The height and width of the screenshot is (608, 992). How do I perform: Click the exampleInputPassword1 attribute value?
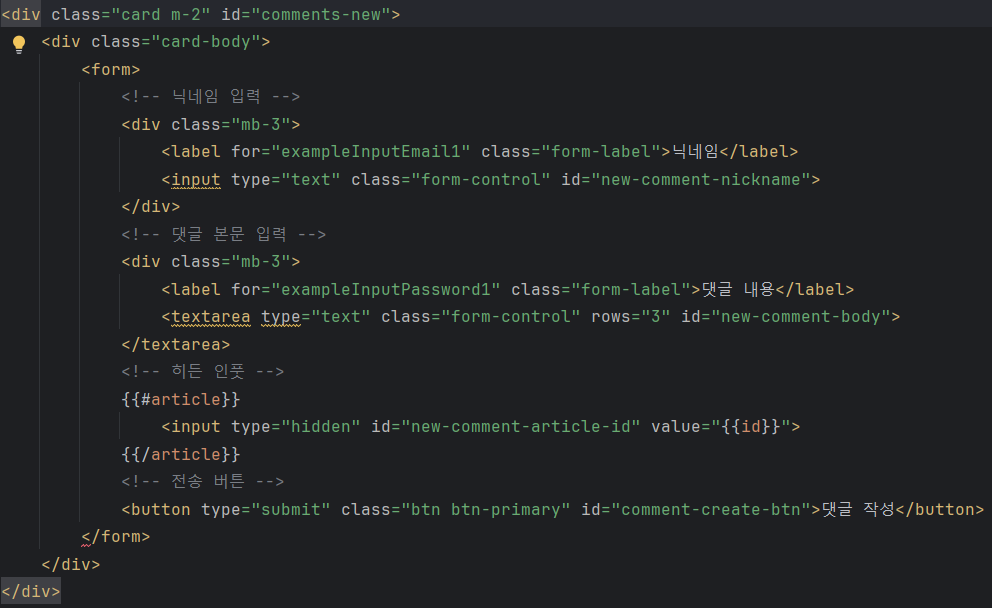tap(386, 290)
